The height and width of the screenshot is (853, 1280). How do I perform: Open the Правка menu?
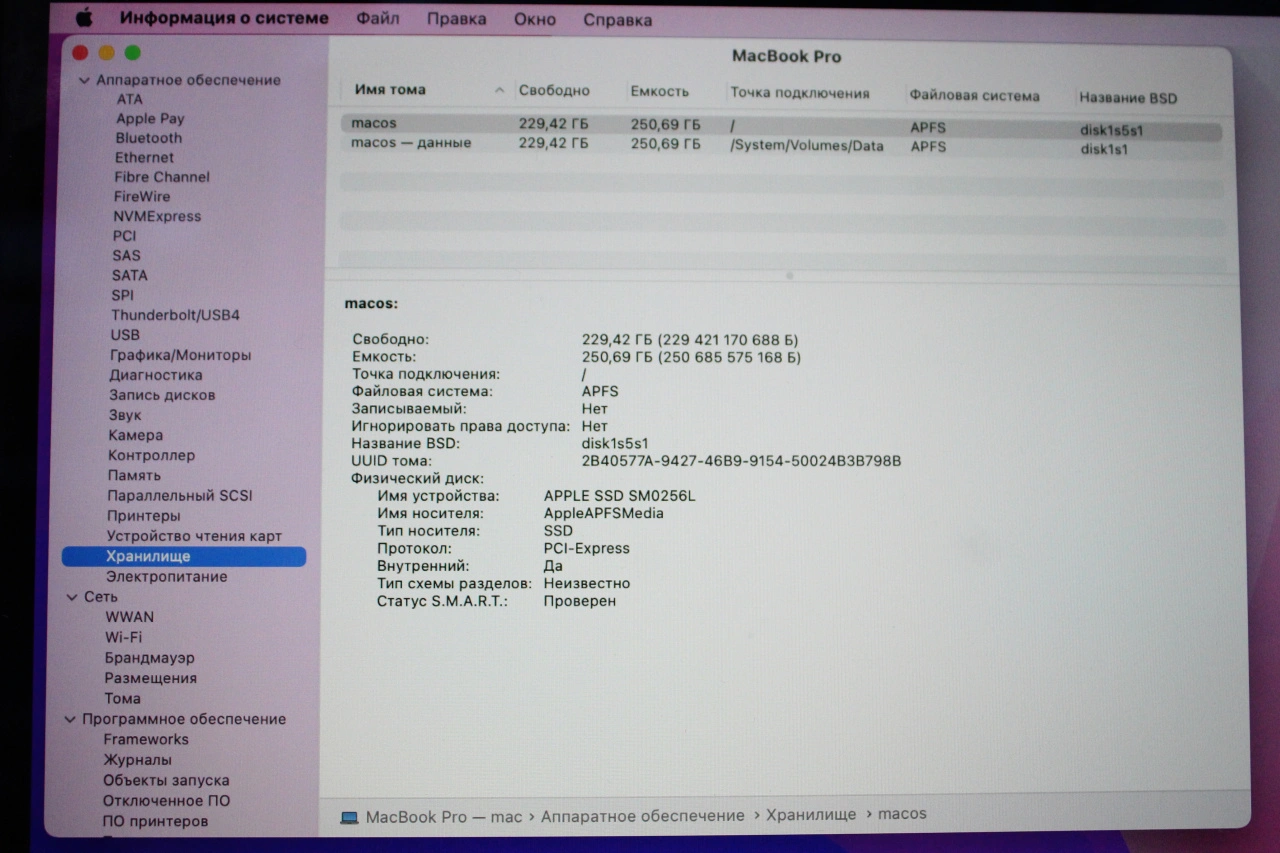pos(456,19)
